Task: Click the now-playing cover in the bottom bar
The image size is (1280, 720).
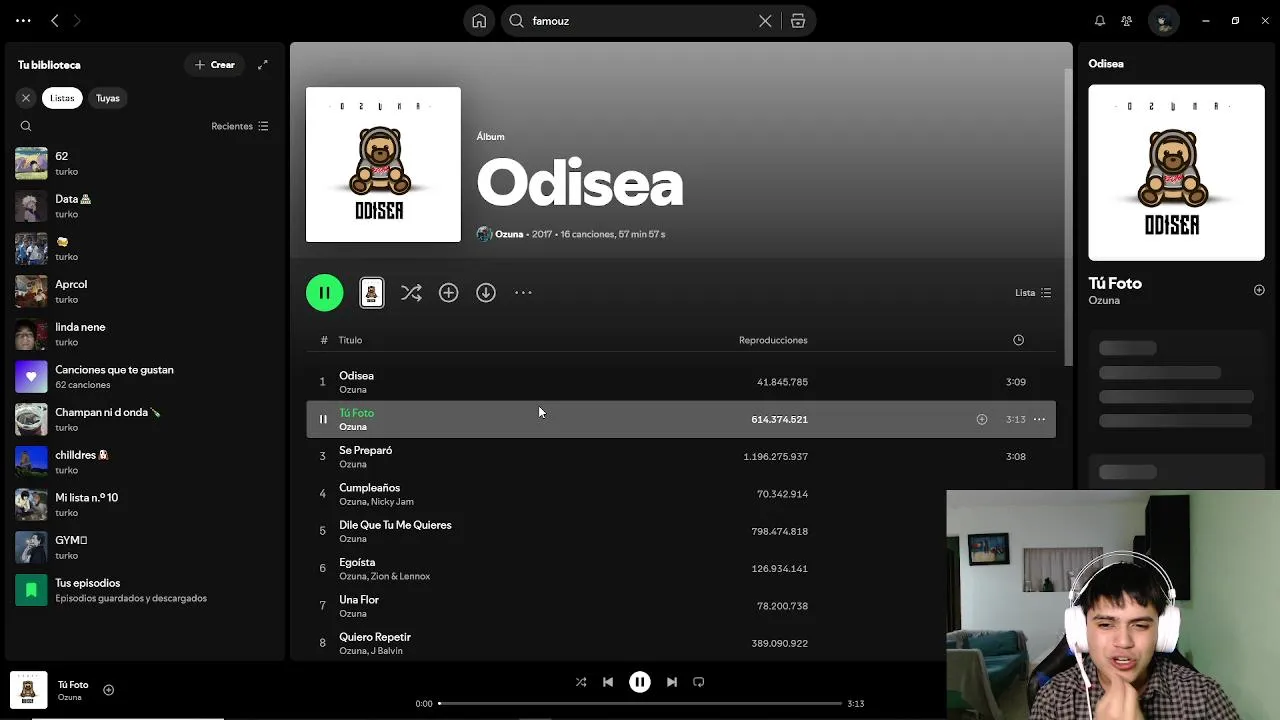Action: point(28,690)
